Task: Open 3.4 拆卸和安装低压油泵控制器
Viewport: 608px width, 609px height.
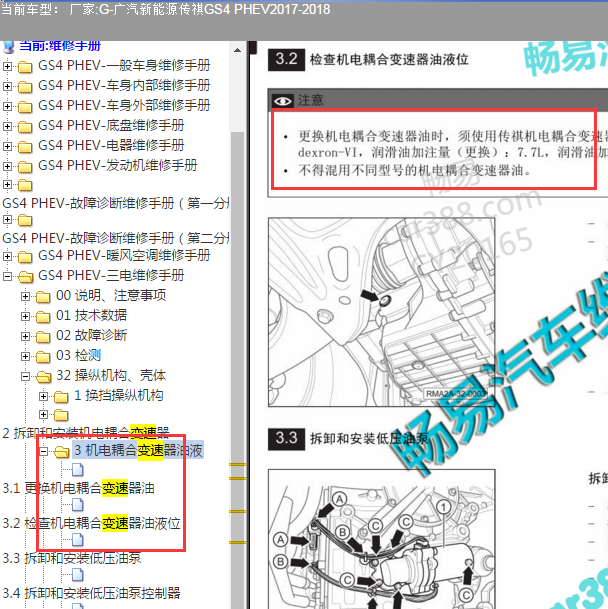Action: click(92, 593)
